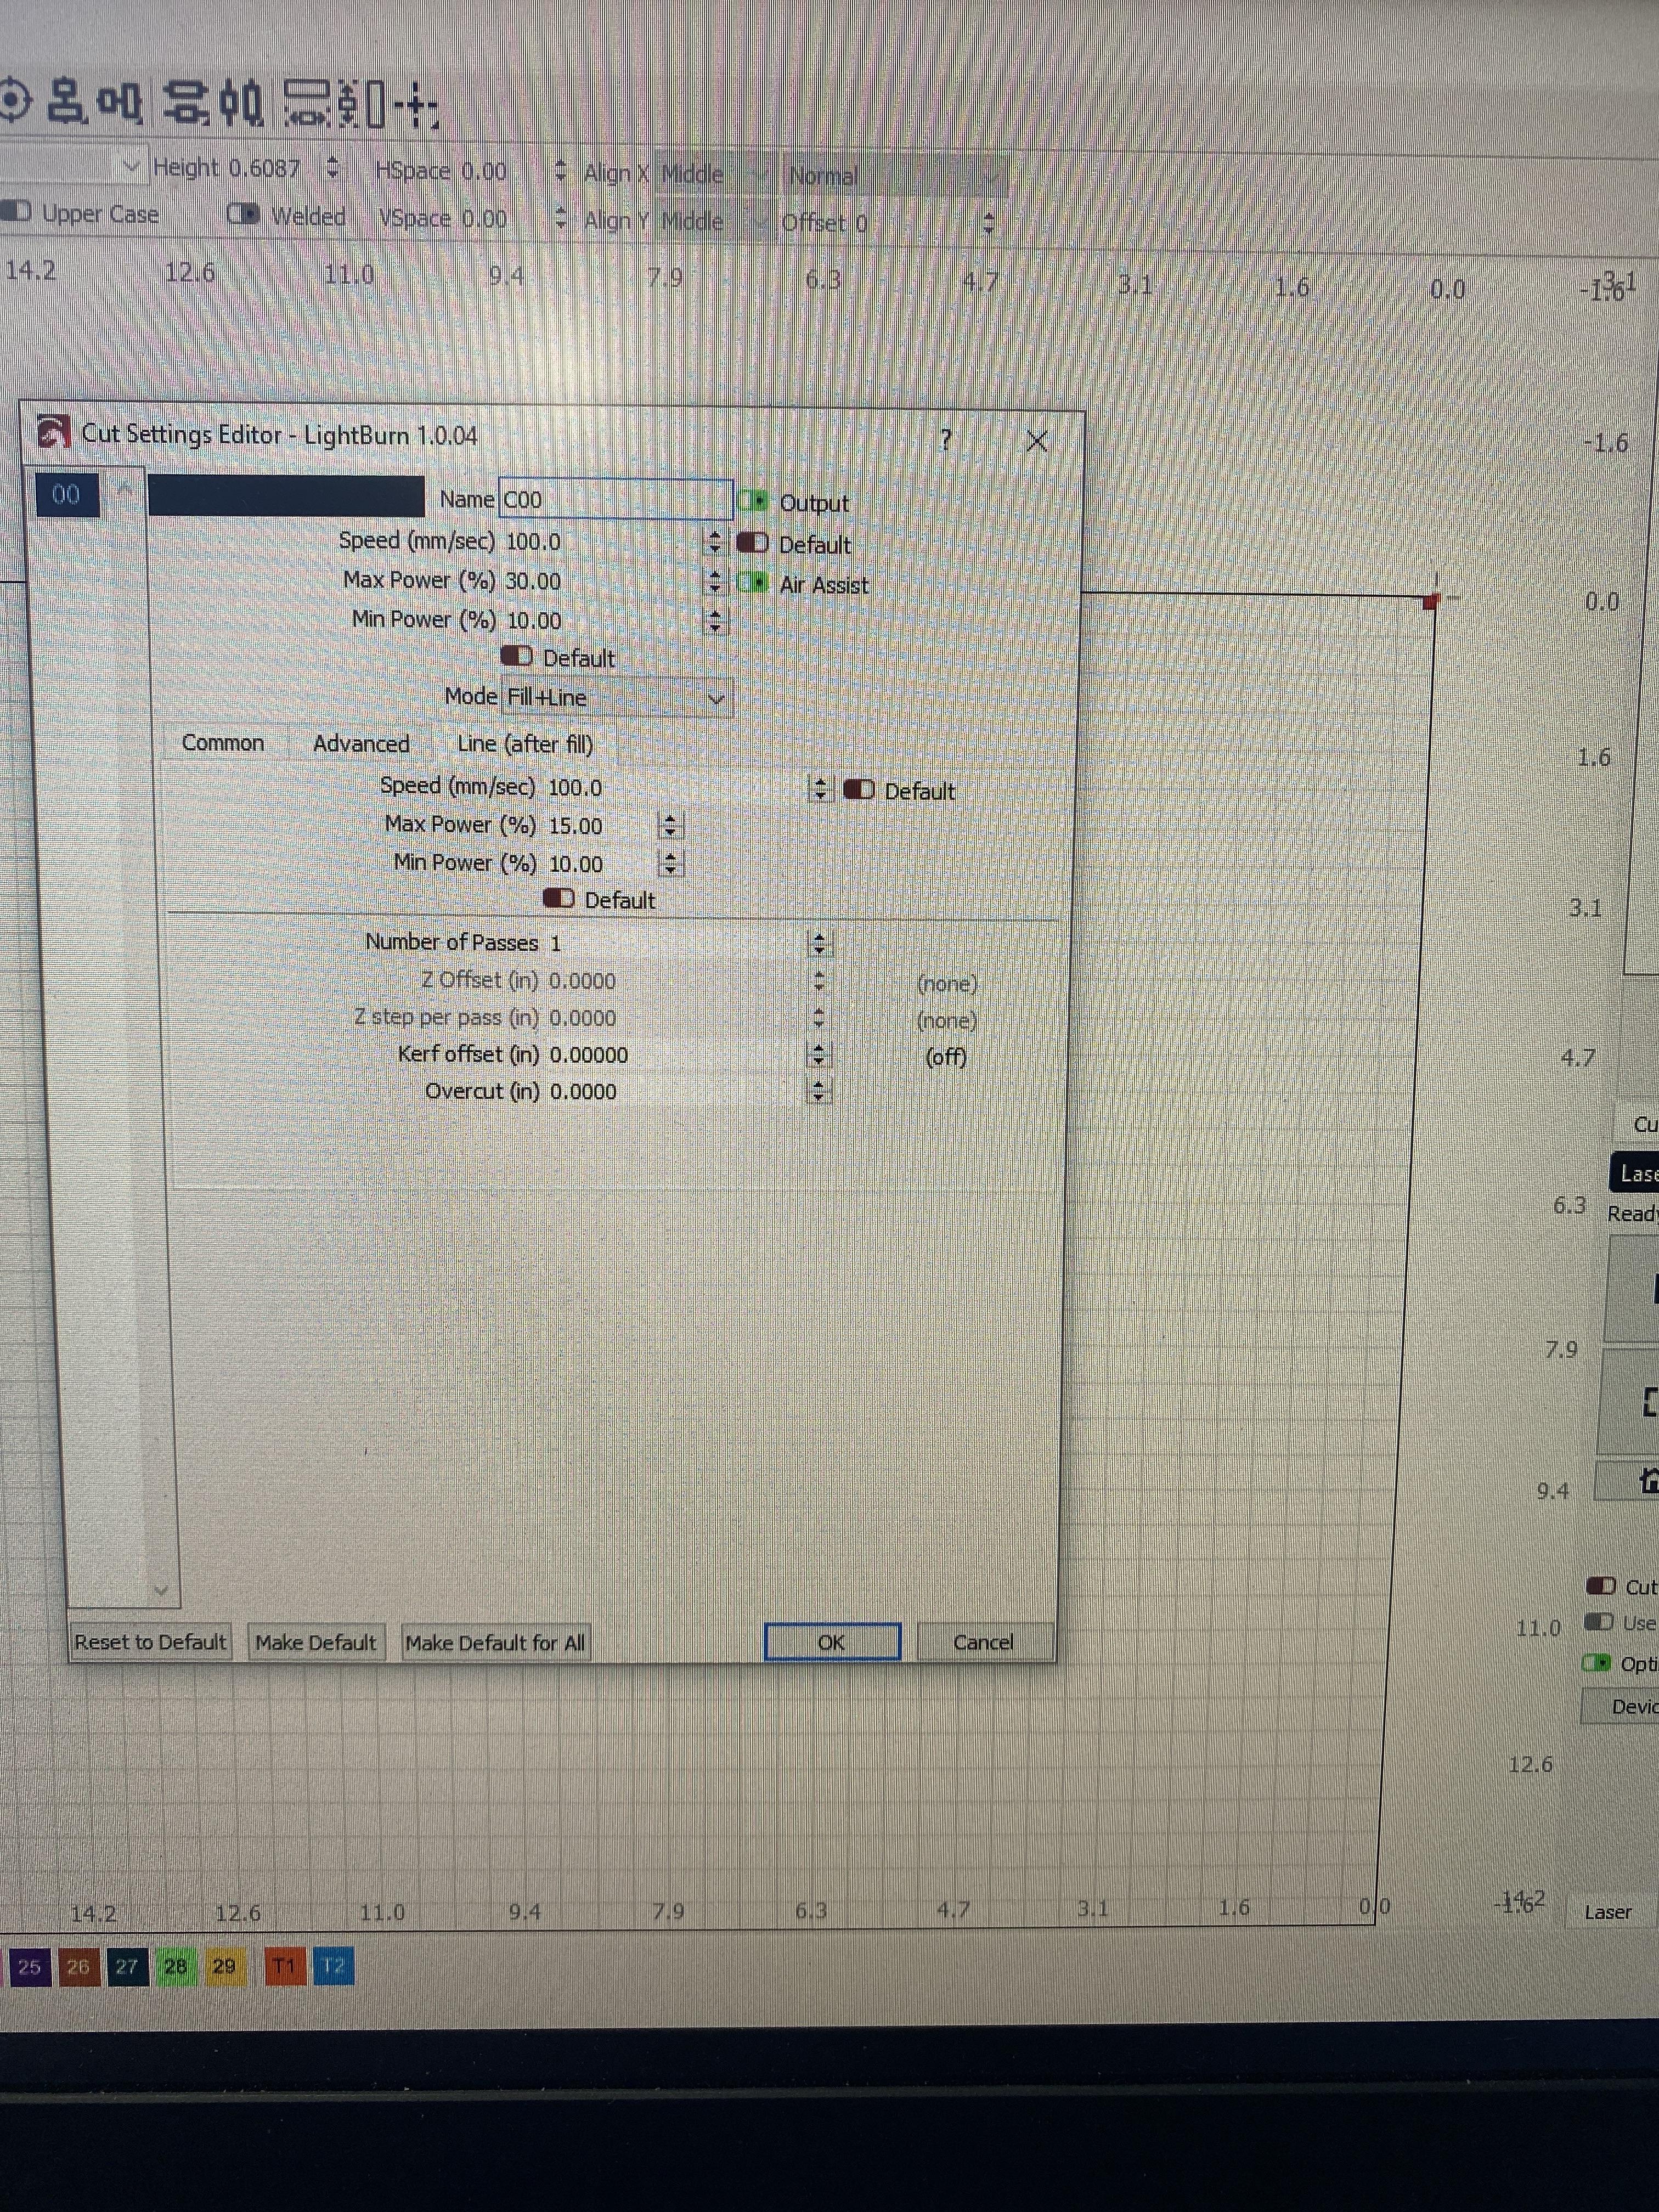The image size is (1659, 2212).
Task: Toggle the green Opti switch in Laser panel
Action: [x=1596, y=1663]
